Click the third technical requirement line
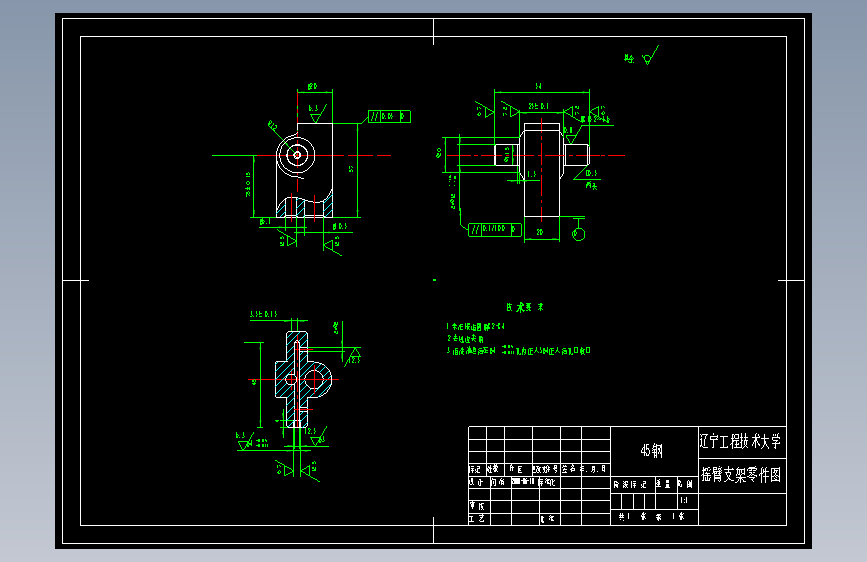Viewport: 867px width, 562px height. click(519, 351)
